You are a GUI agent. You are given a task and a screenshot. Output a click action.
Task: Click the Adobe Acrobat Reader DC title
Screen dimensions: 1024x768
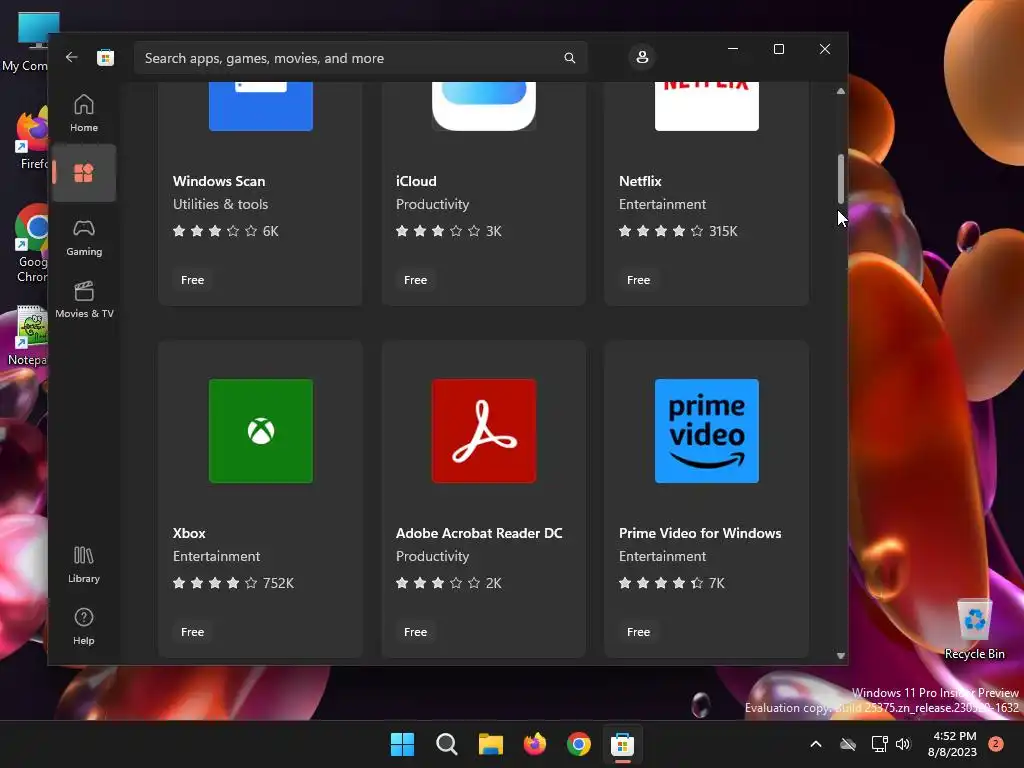[x=479, y=533]
